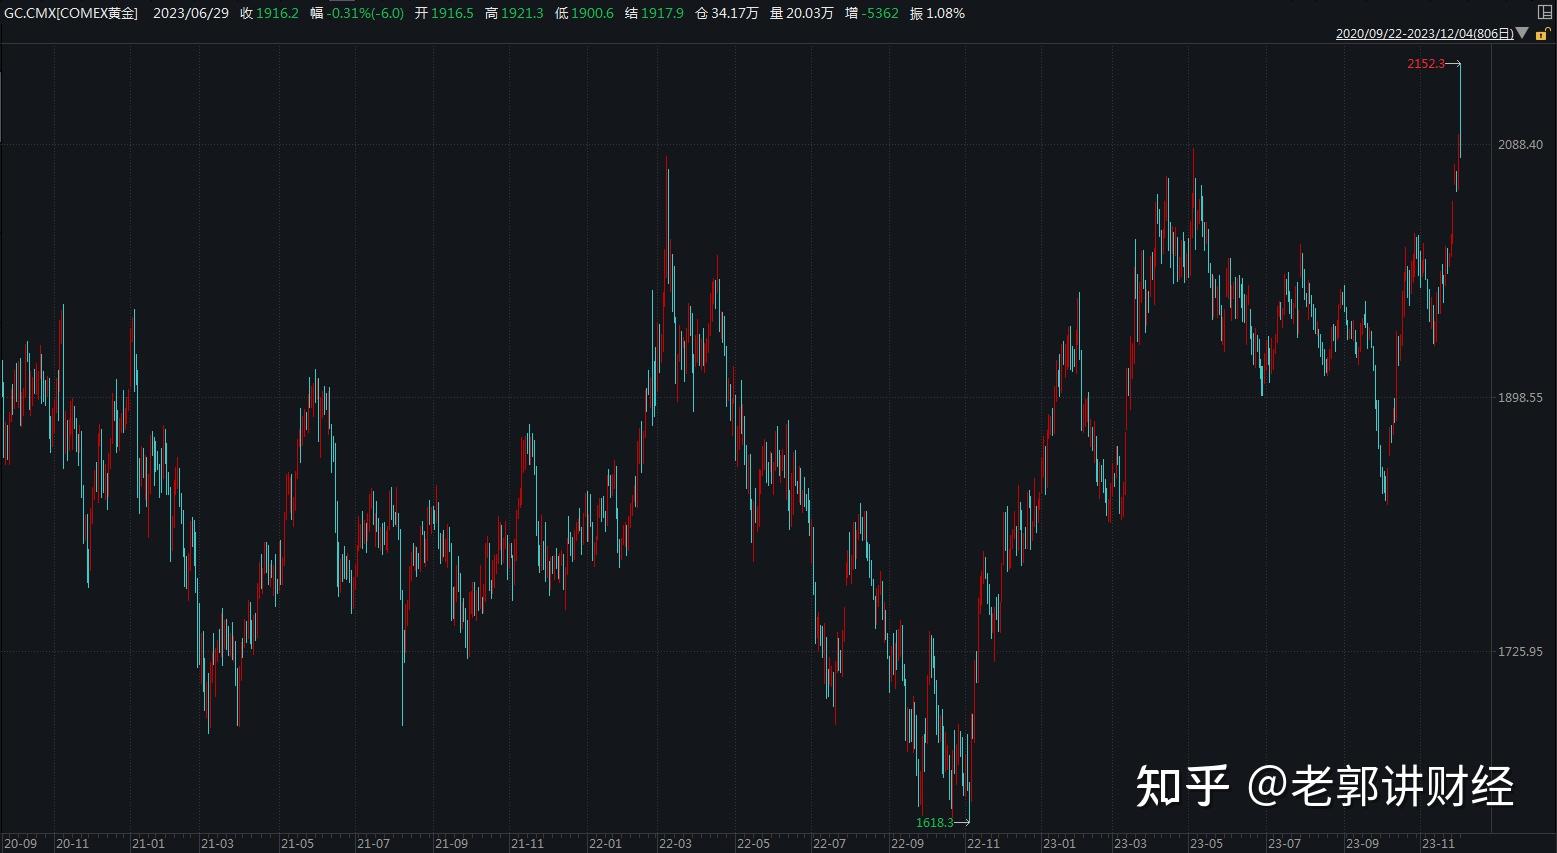The width and height of the screenshot is (1557, 853).
Task: Click the 1618.3 low price marker
Action: (x=935, y=823)
